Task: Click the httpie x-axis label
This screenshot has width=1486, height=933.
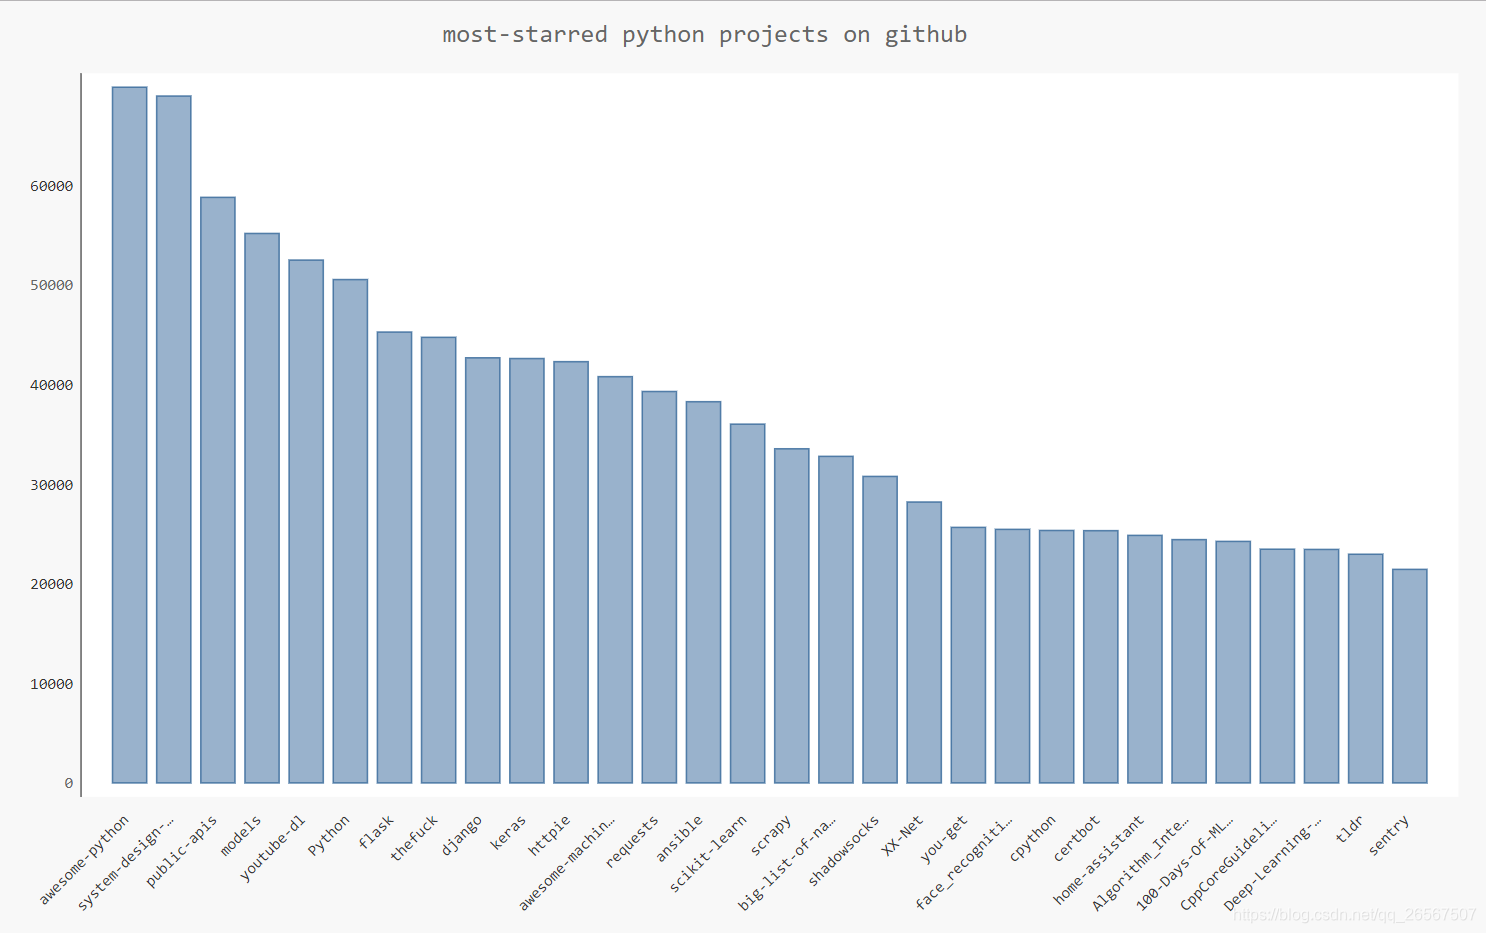Action: [549, 835]
